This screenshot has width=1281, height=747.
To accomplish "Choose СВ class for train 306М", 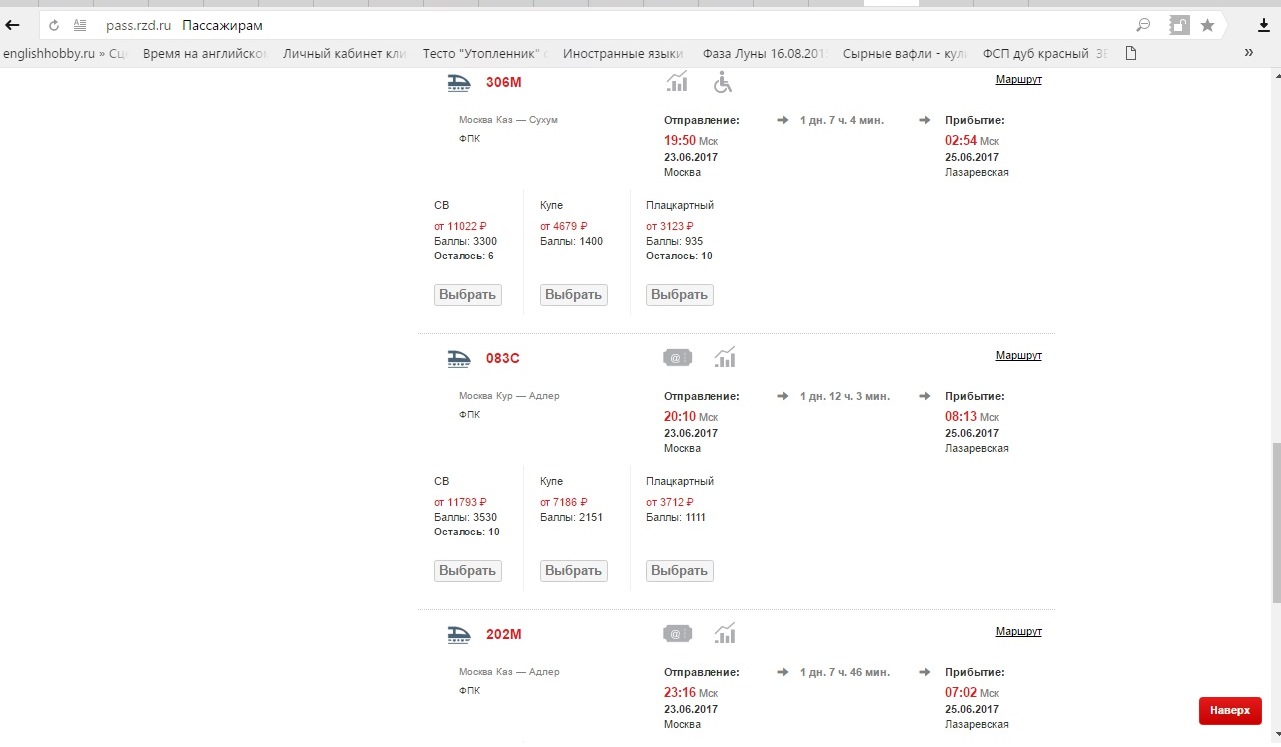I will (x=467, y=295).
